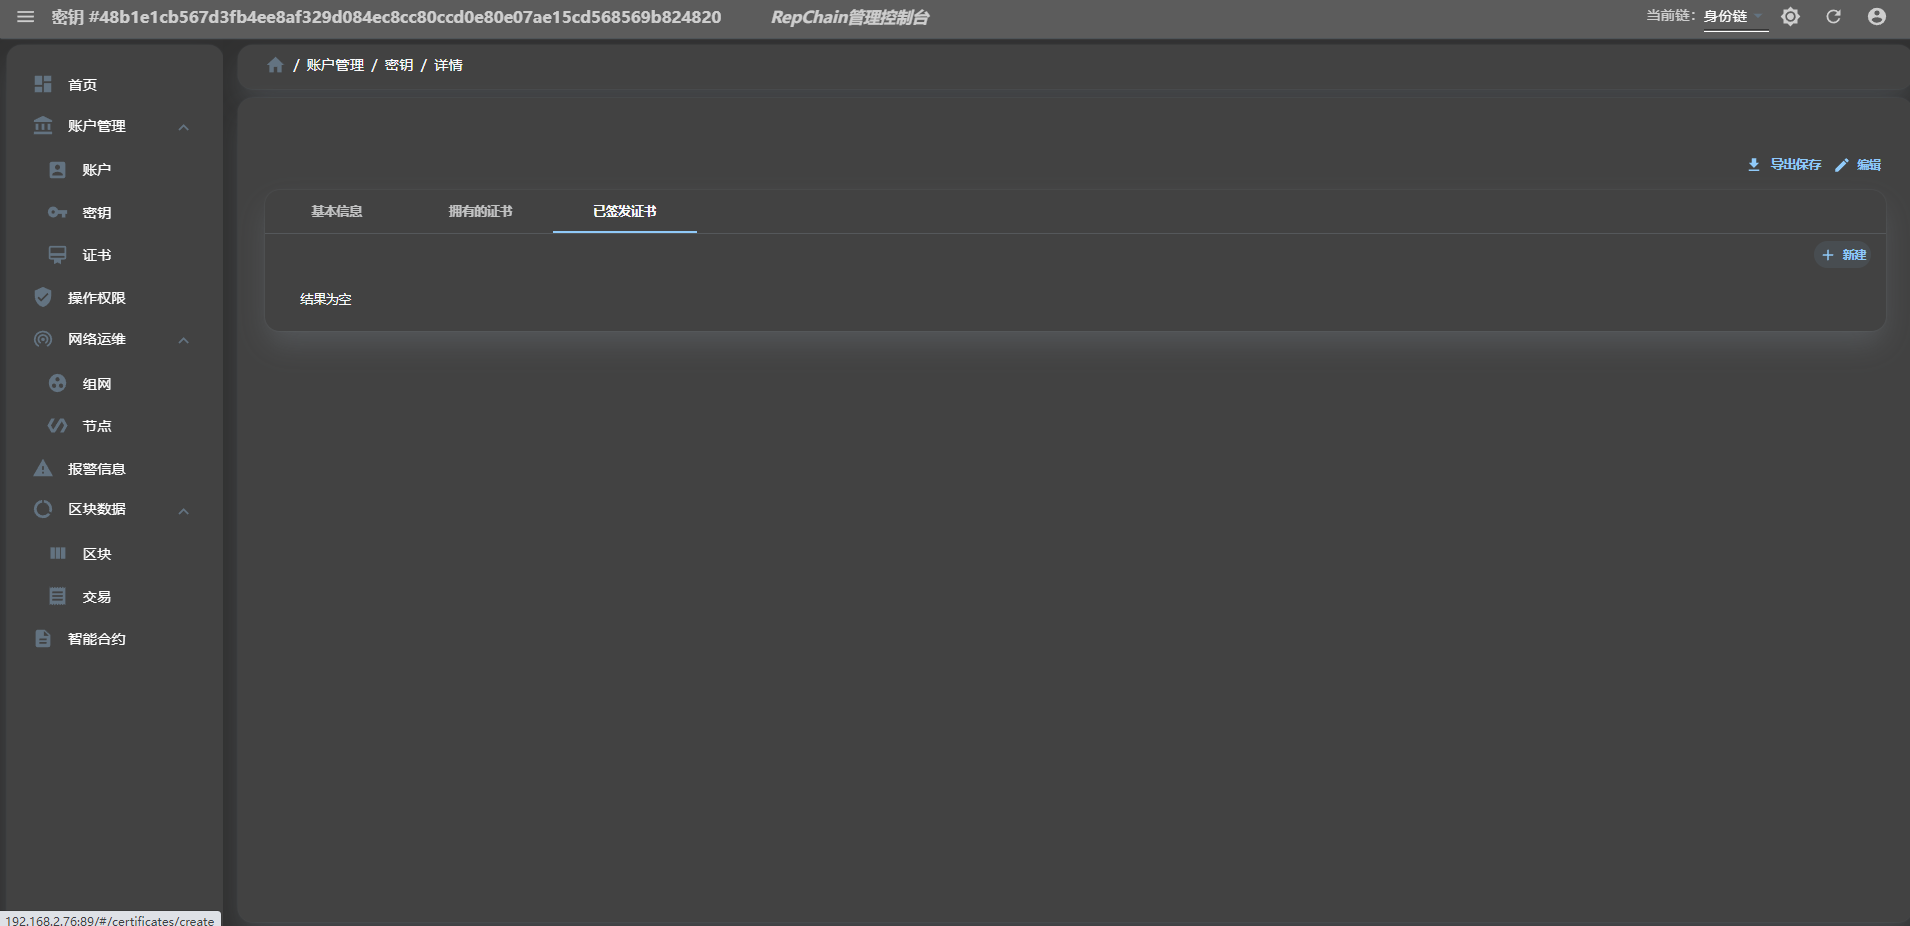Image resolution: width=1910 pixels, height=926 pixels.
Task: Open the 当前链 身份链 dropdown
Action: [1735, 17]
